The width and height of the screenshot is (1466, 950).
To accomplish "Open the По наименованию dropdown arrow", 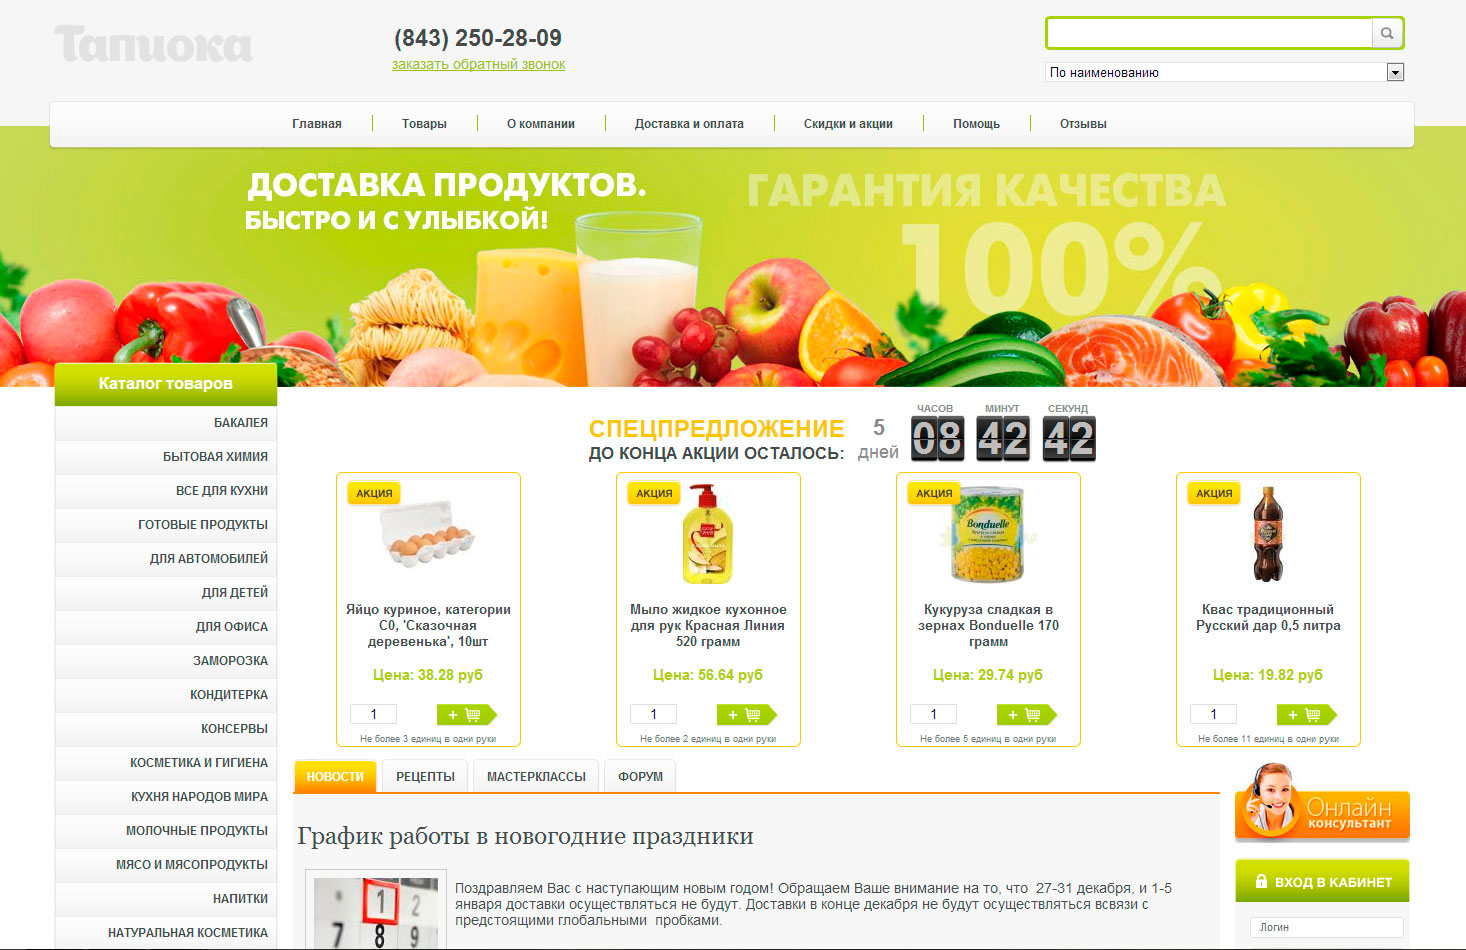I will [x=1395, y=72].
